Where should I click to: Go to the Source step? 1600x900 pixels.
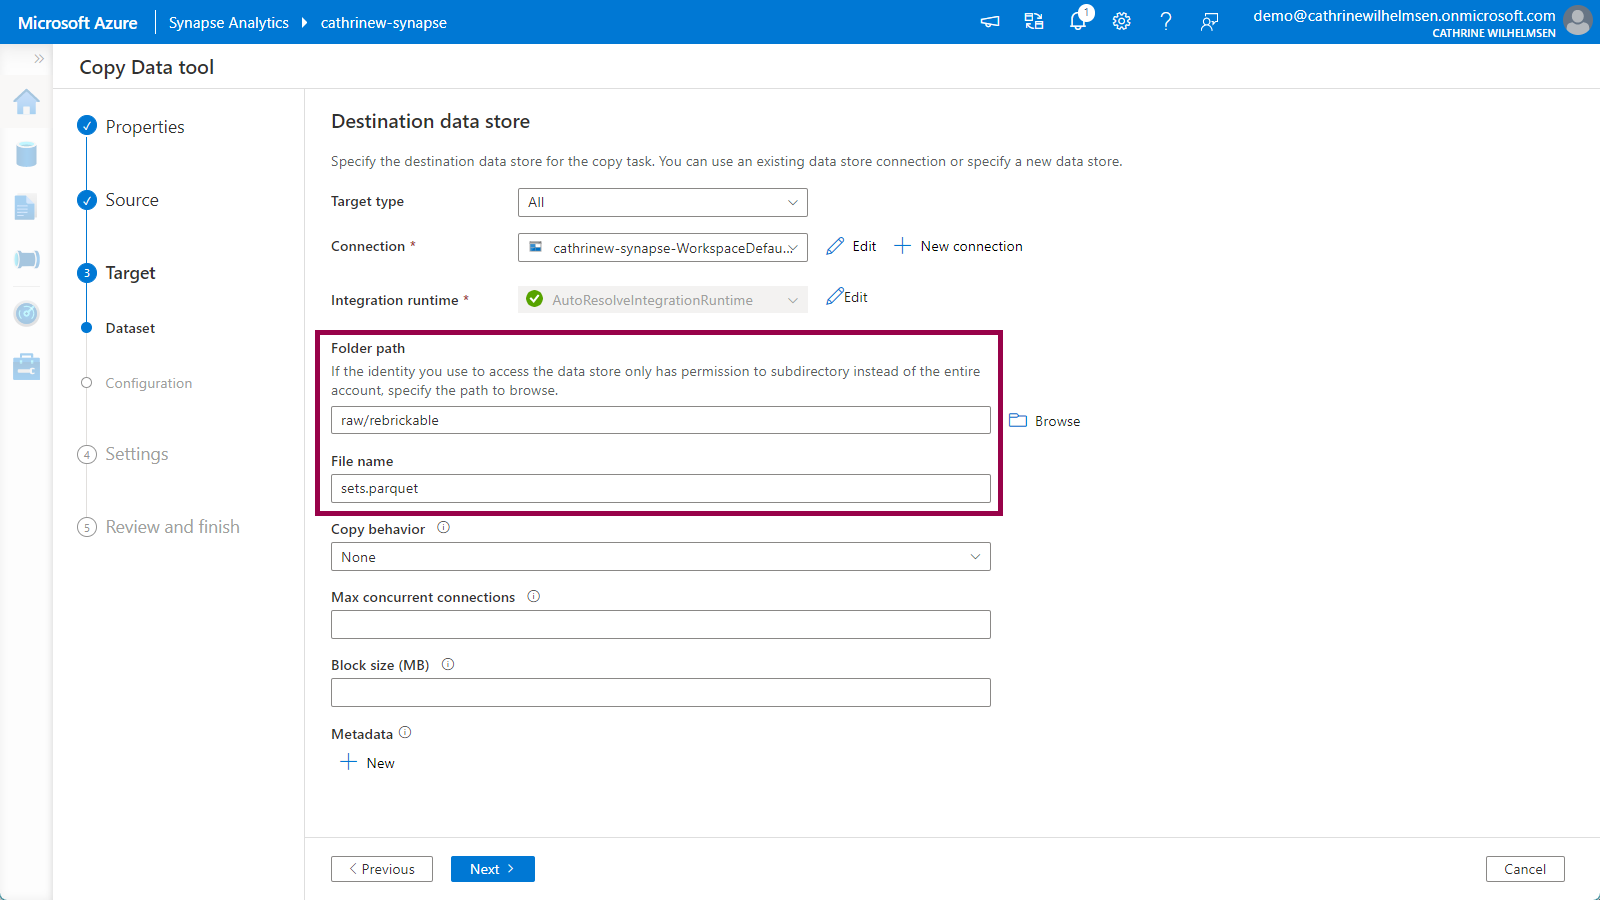tap(132, 200)
